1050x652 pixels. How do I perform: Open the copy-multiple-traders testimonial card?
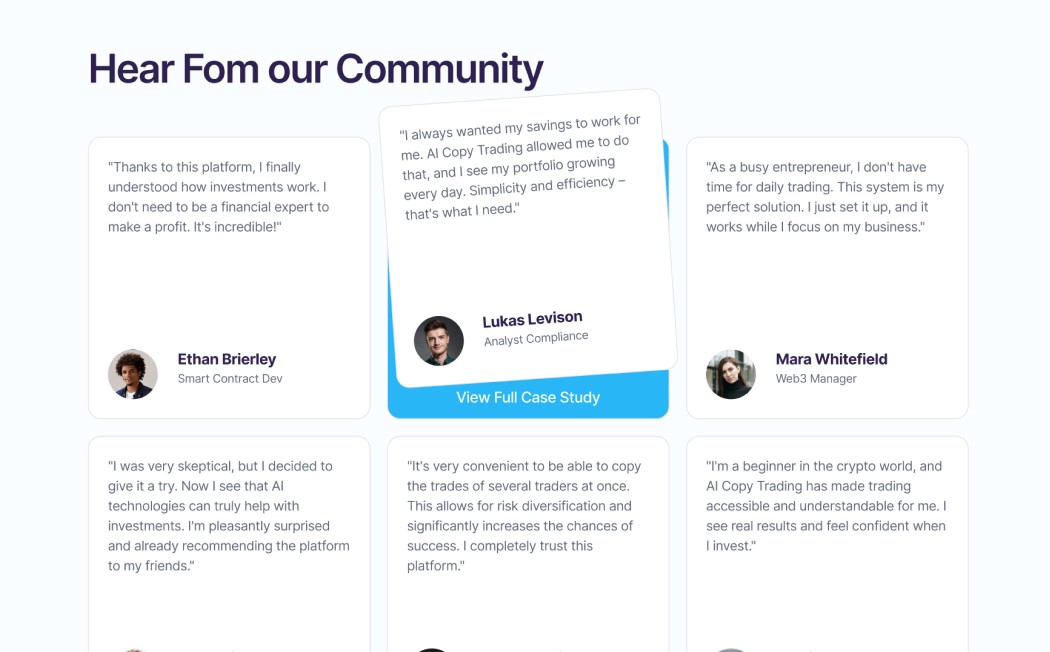click(527, 540)
